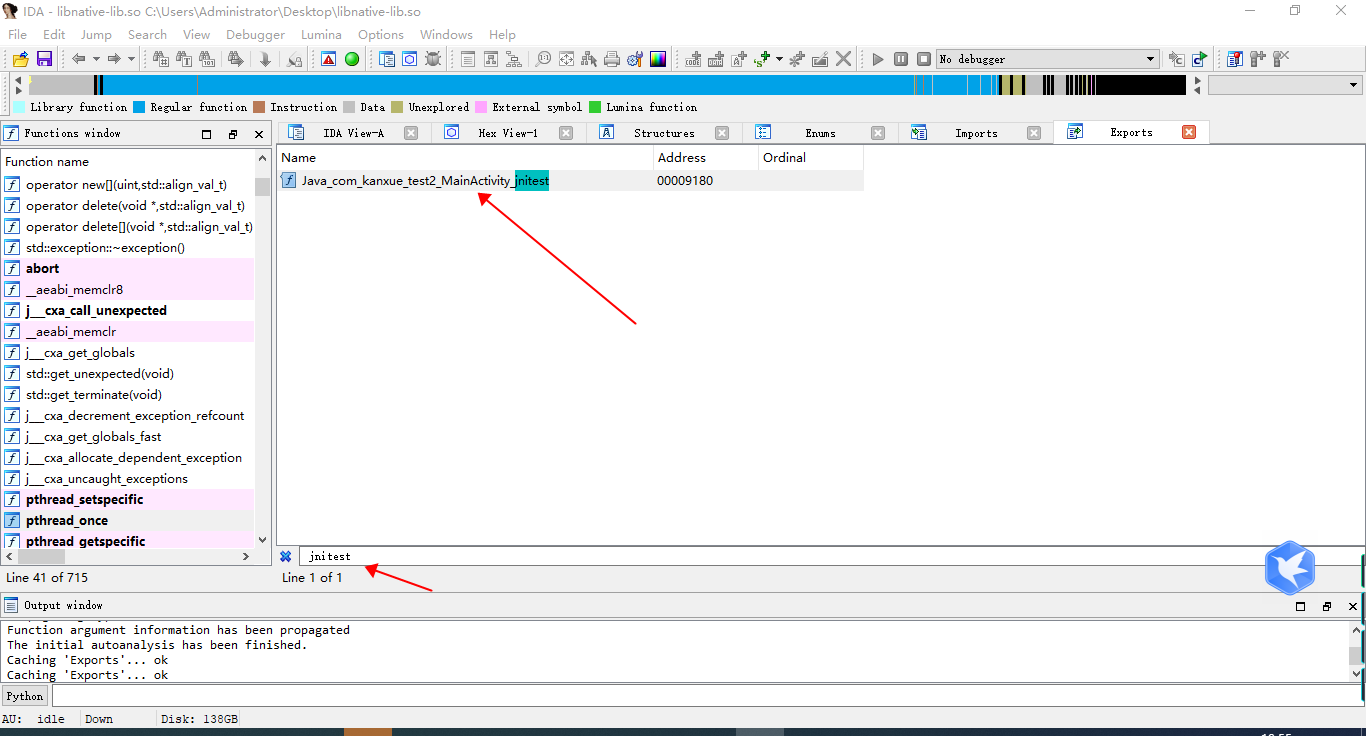This screenshot has width=1366, height=736.
Task: Click the stop process button
Action: click(x=924, y=59)
